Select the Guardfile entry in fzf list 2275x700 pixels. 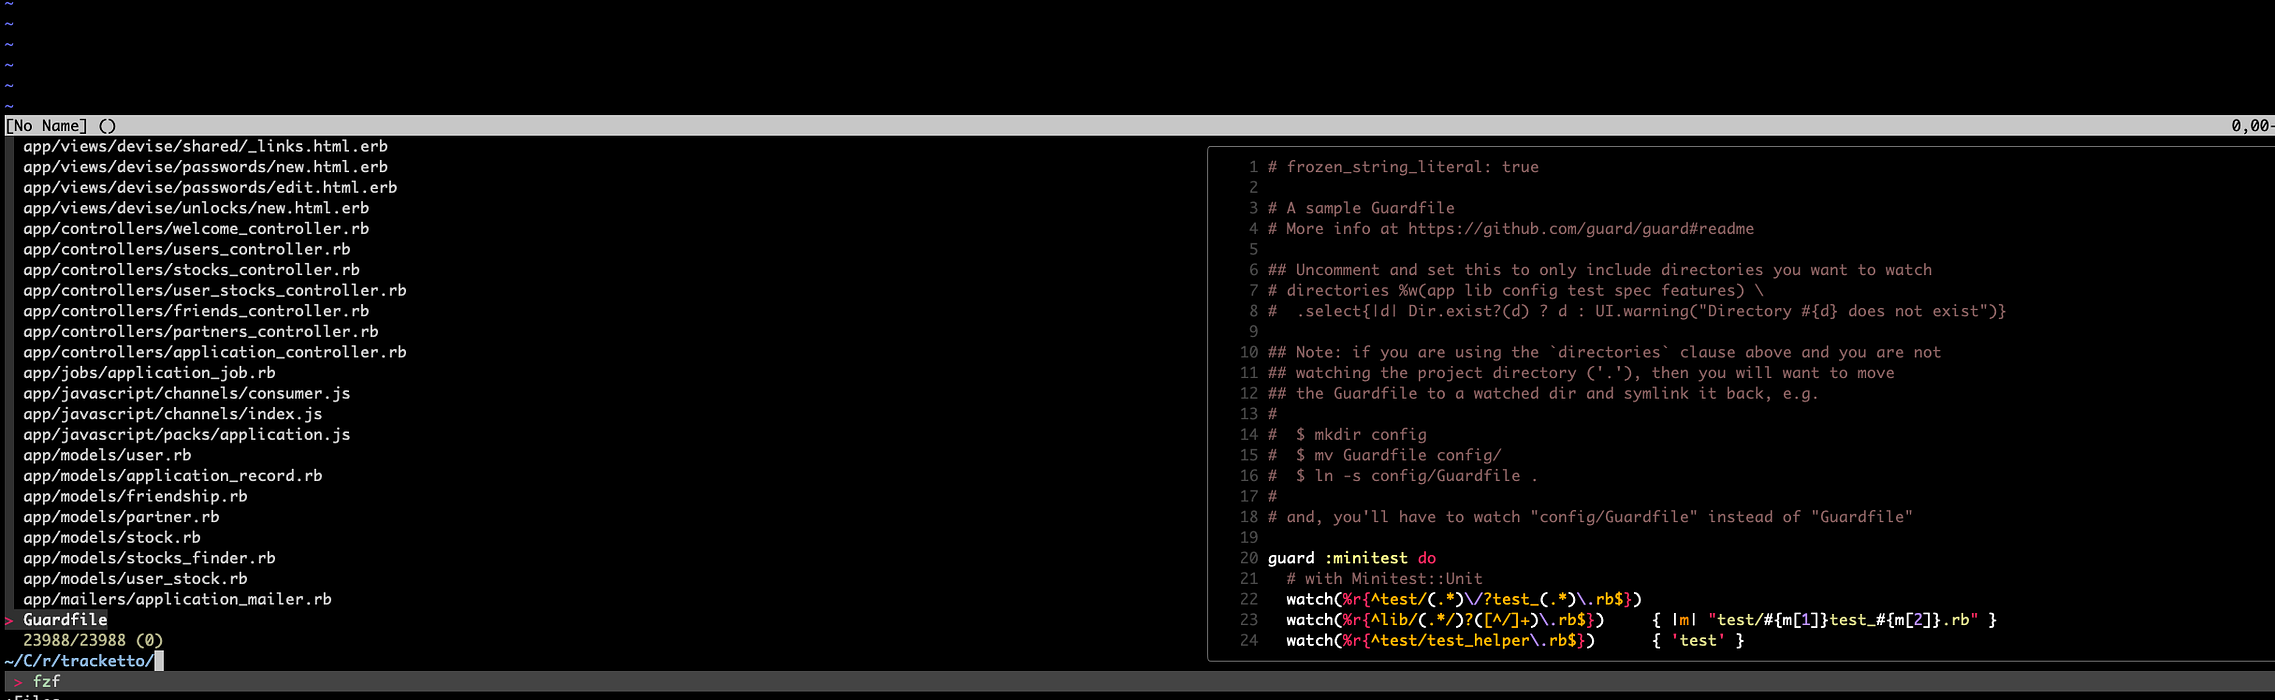point(65,620)
